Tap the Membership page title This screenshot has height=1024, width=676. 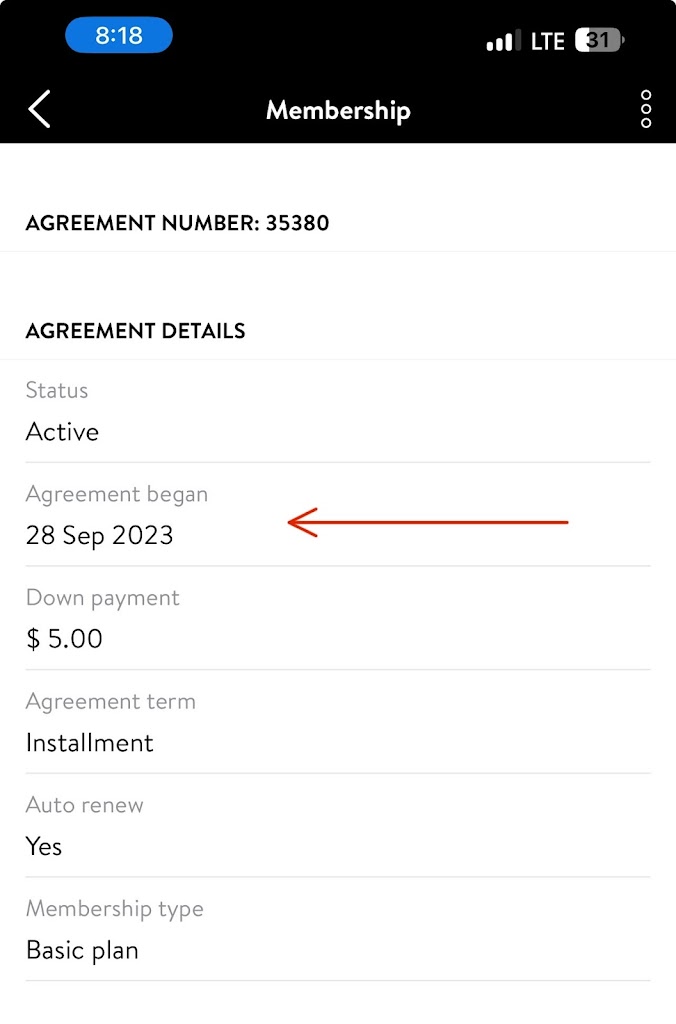point(338,110)
